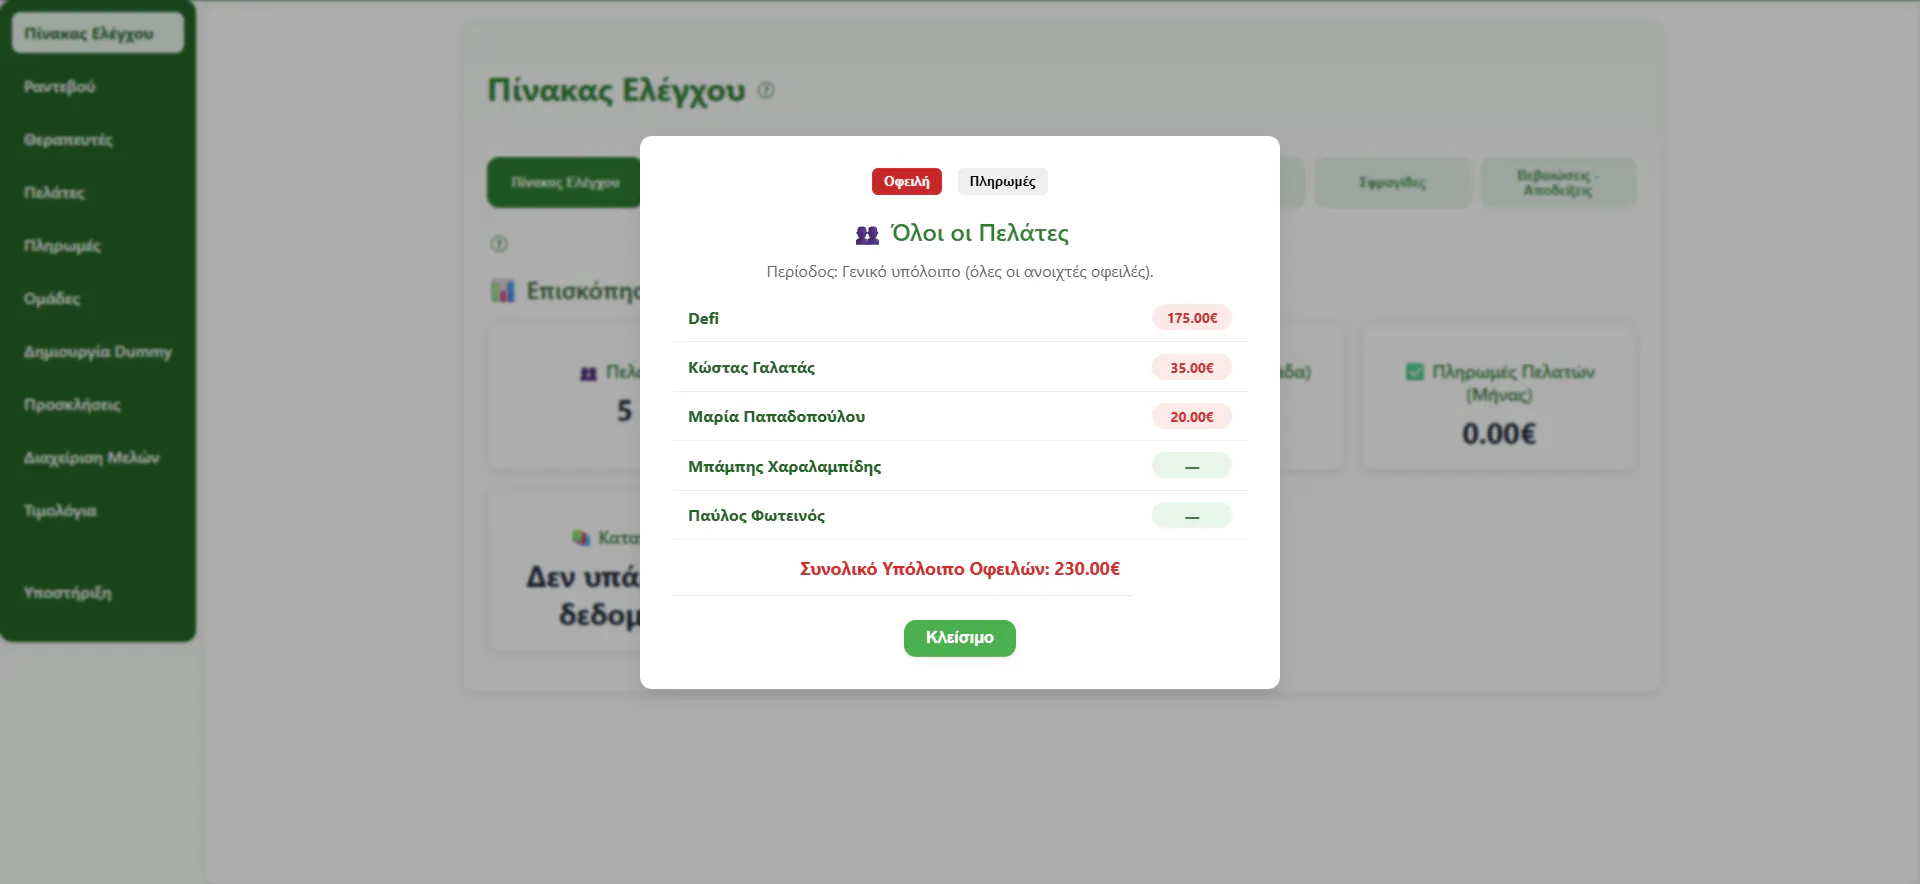Open the Βεβαιώσεις - Αποδείξεις tab
This screenshot has height=884, width=1920.
1558,182
